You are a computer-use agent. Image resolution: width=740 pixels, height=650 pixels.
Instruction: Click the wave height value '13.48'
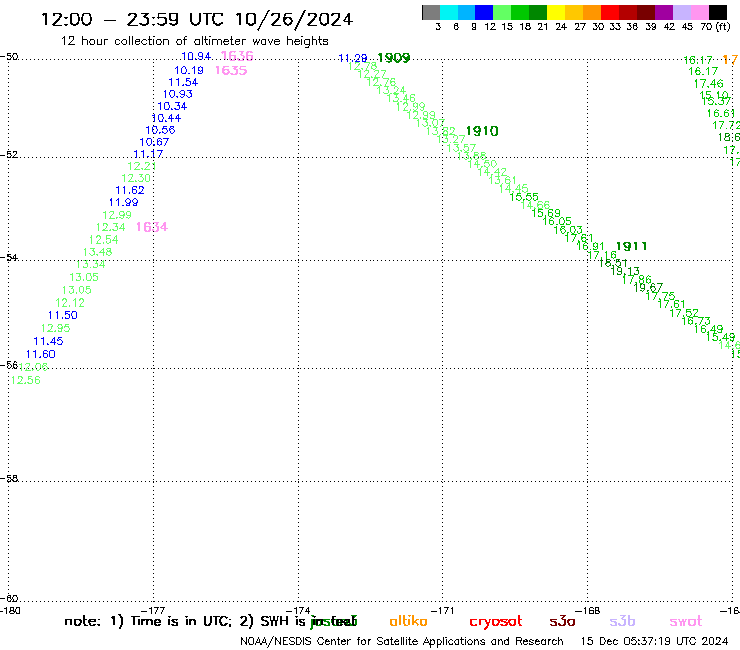coord(98,252)
